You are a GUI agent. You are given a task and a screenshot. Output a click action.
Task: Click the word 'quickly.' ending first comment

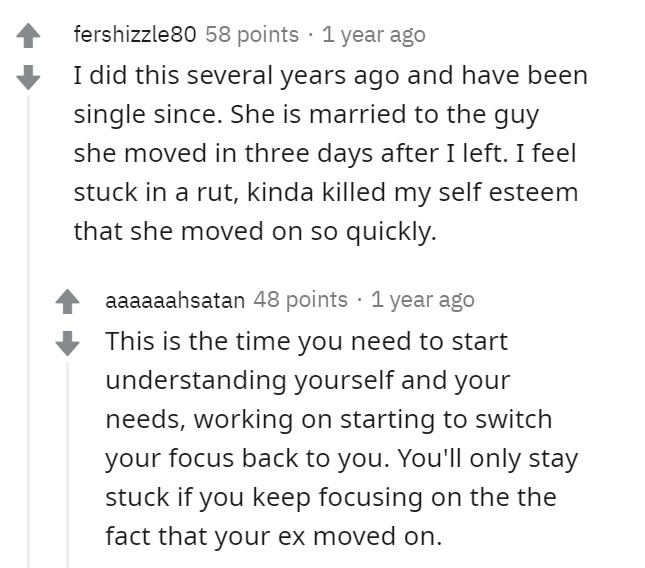(391, 232)
